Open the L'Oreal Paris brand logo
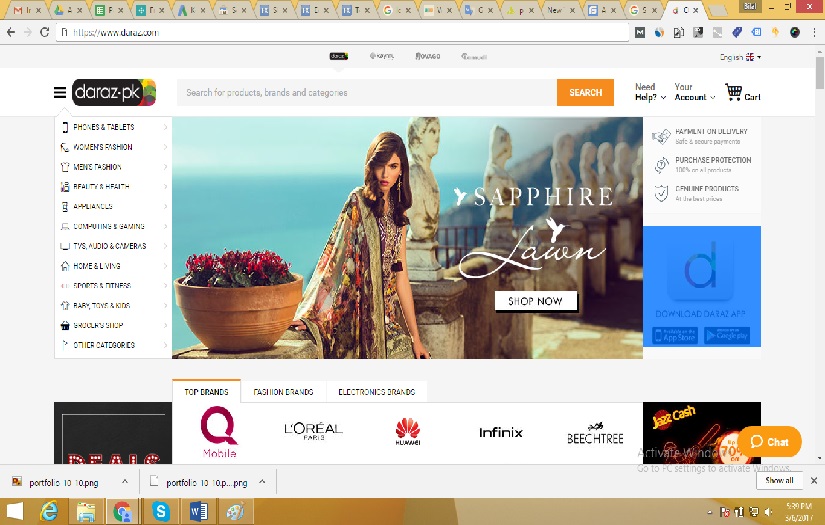 [313, 431]
